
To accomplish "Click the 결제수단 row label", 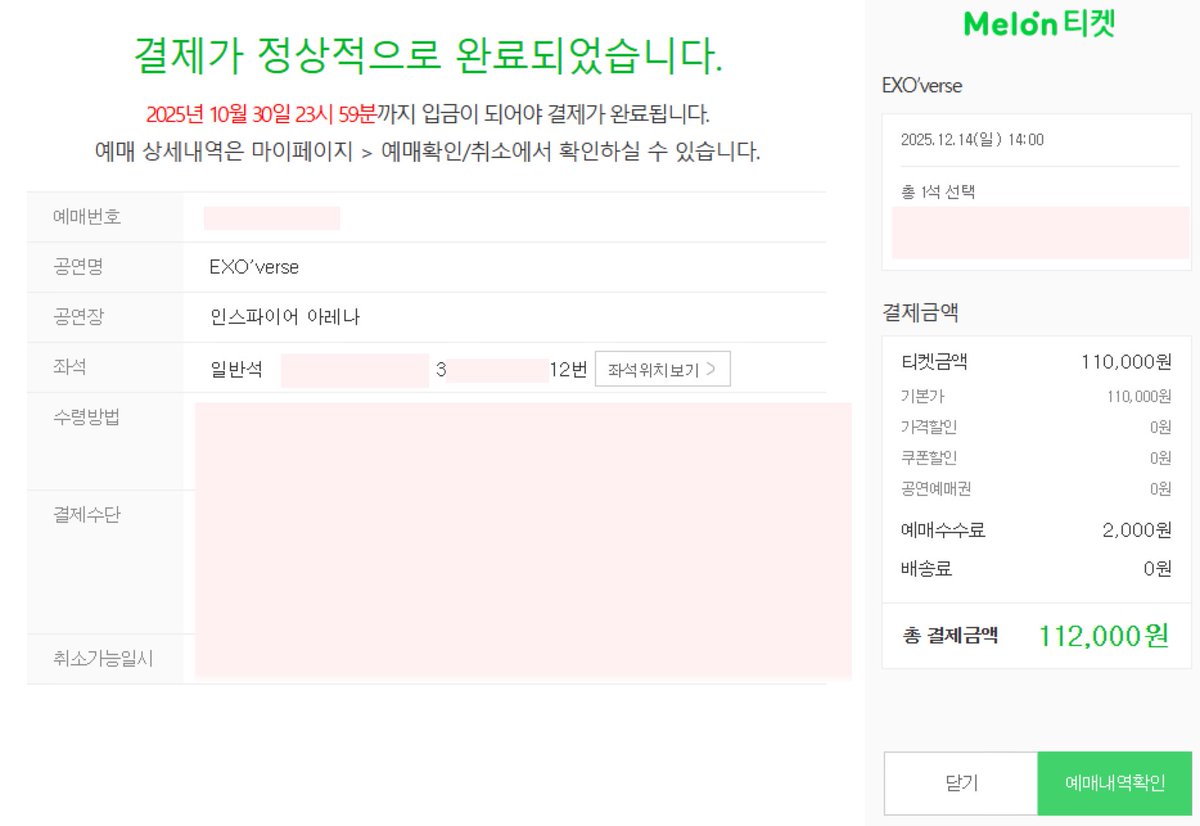I will click(x=87, y=515).
